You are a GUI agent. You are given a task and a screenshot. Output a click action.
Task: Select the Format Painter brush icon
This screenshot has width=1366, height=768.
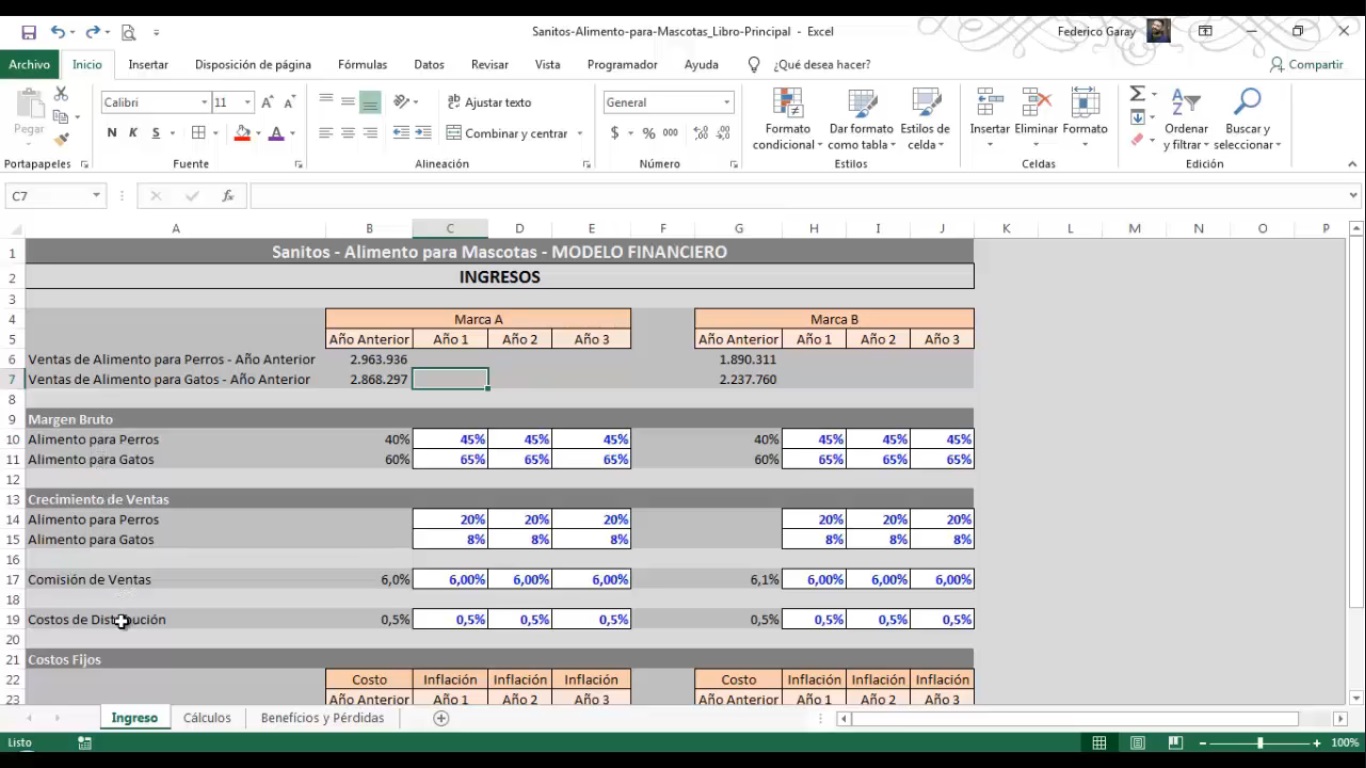tap(61, 140)
